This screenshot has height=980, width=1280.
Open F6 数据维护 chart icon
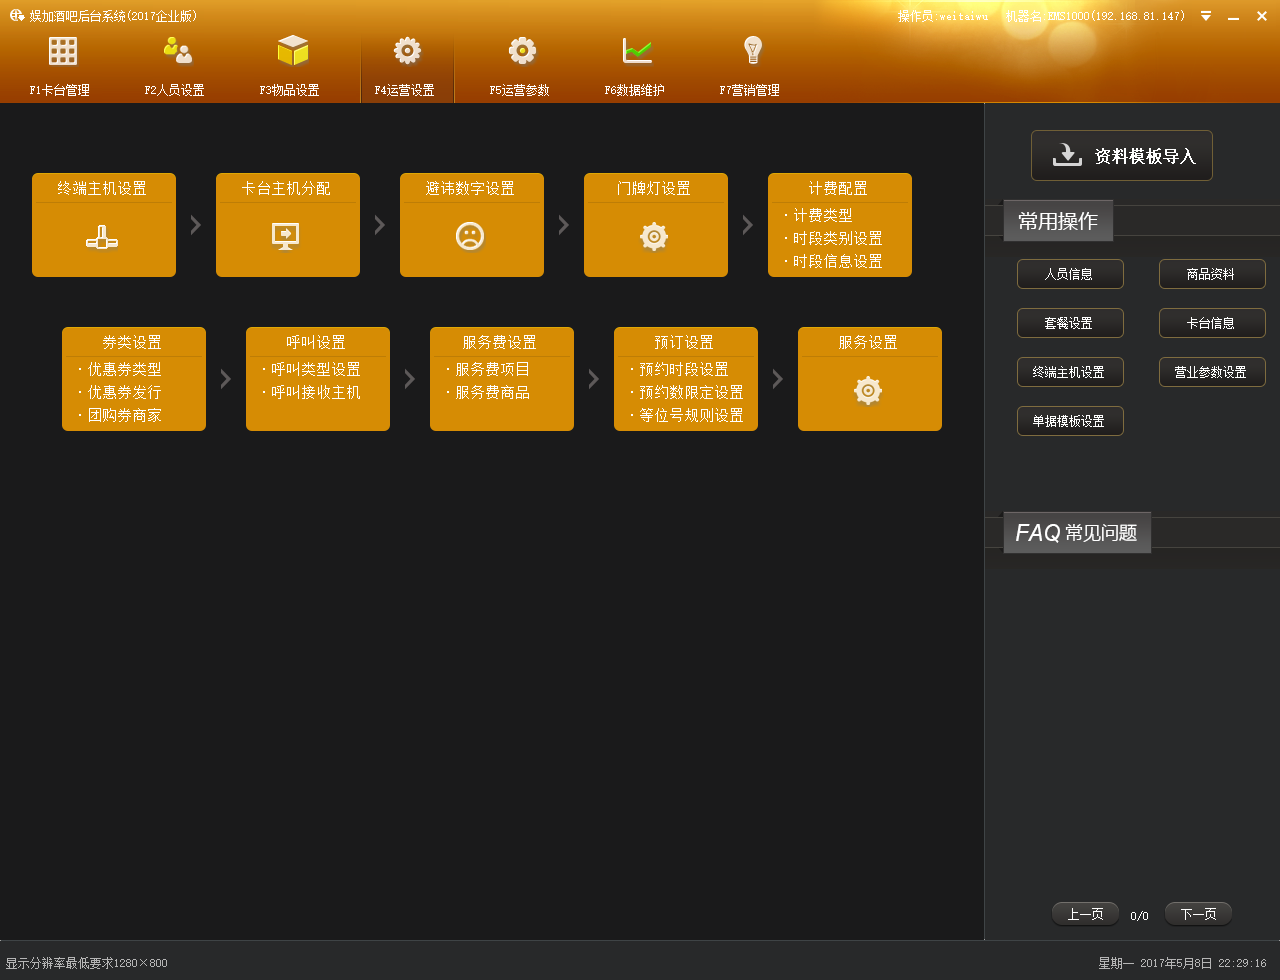pos(636,51)
